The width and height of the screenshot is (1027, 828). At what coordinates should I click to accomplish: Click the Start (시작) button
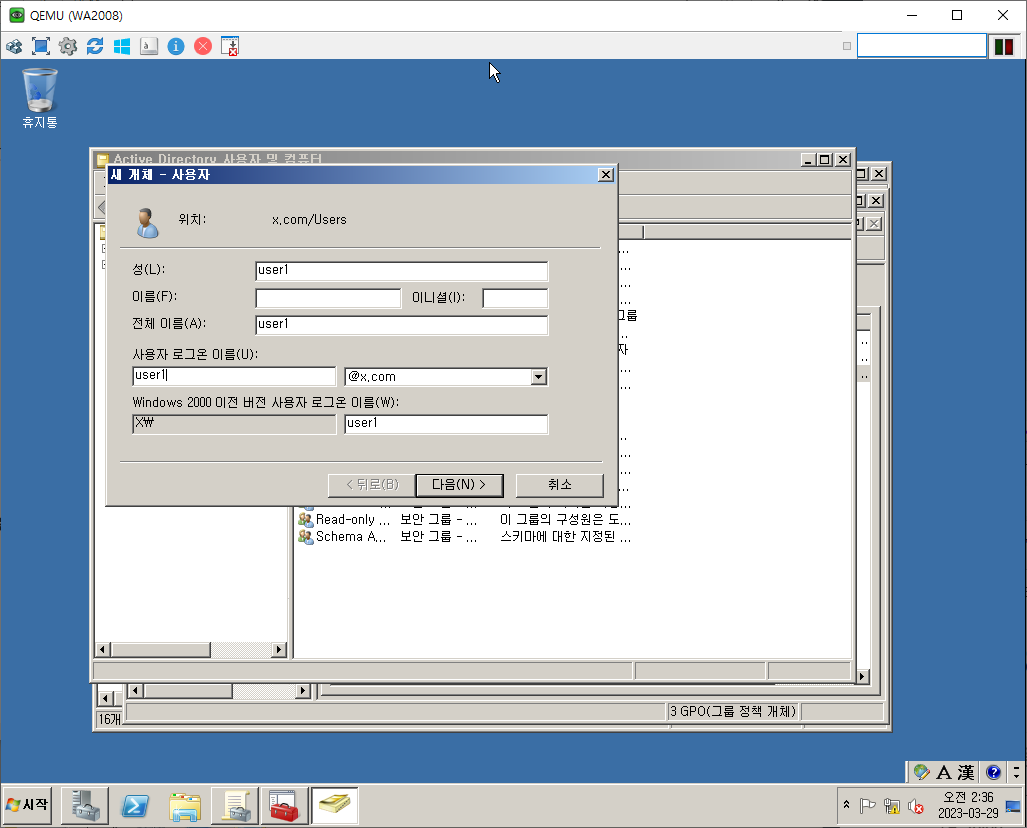tap(28, 804)
